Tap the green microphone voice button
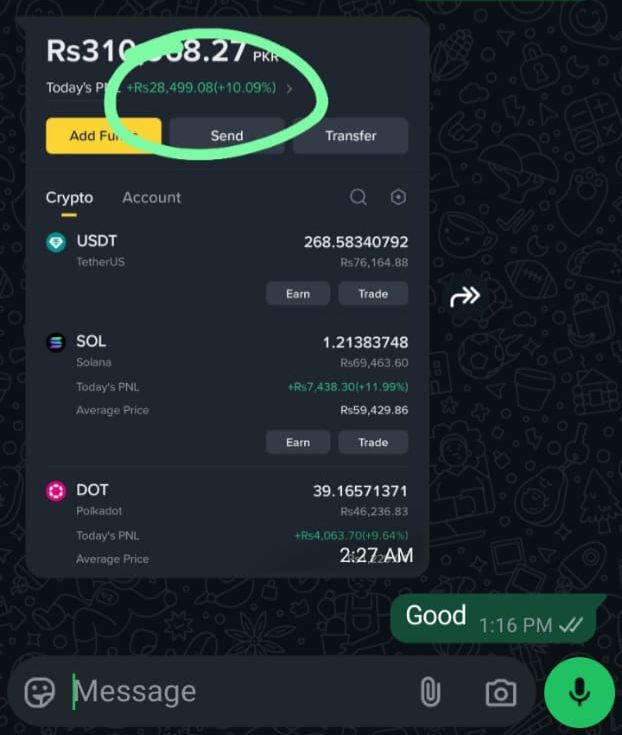The image size is (622, 735). pos(579,692)
